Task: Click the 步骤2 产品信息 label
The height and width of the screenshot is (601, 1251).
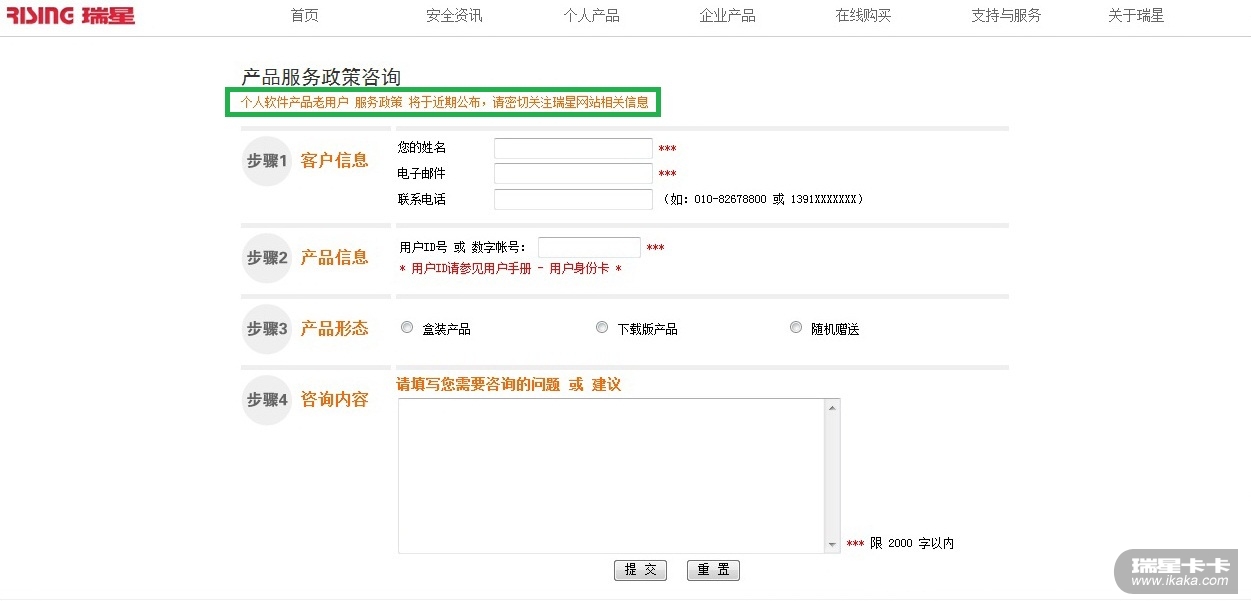Action: pyautogui.click(x=306, y=257)
